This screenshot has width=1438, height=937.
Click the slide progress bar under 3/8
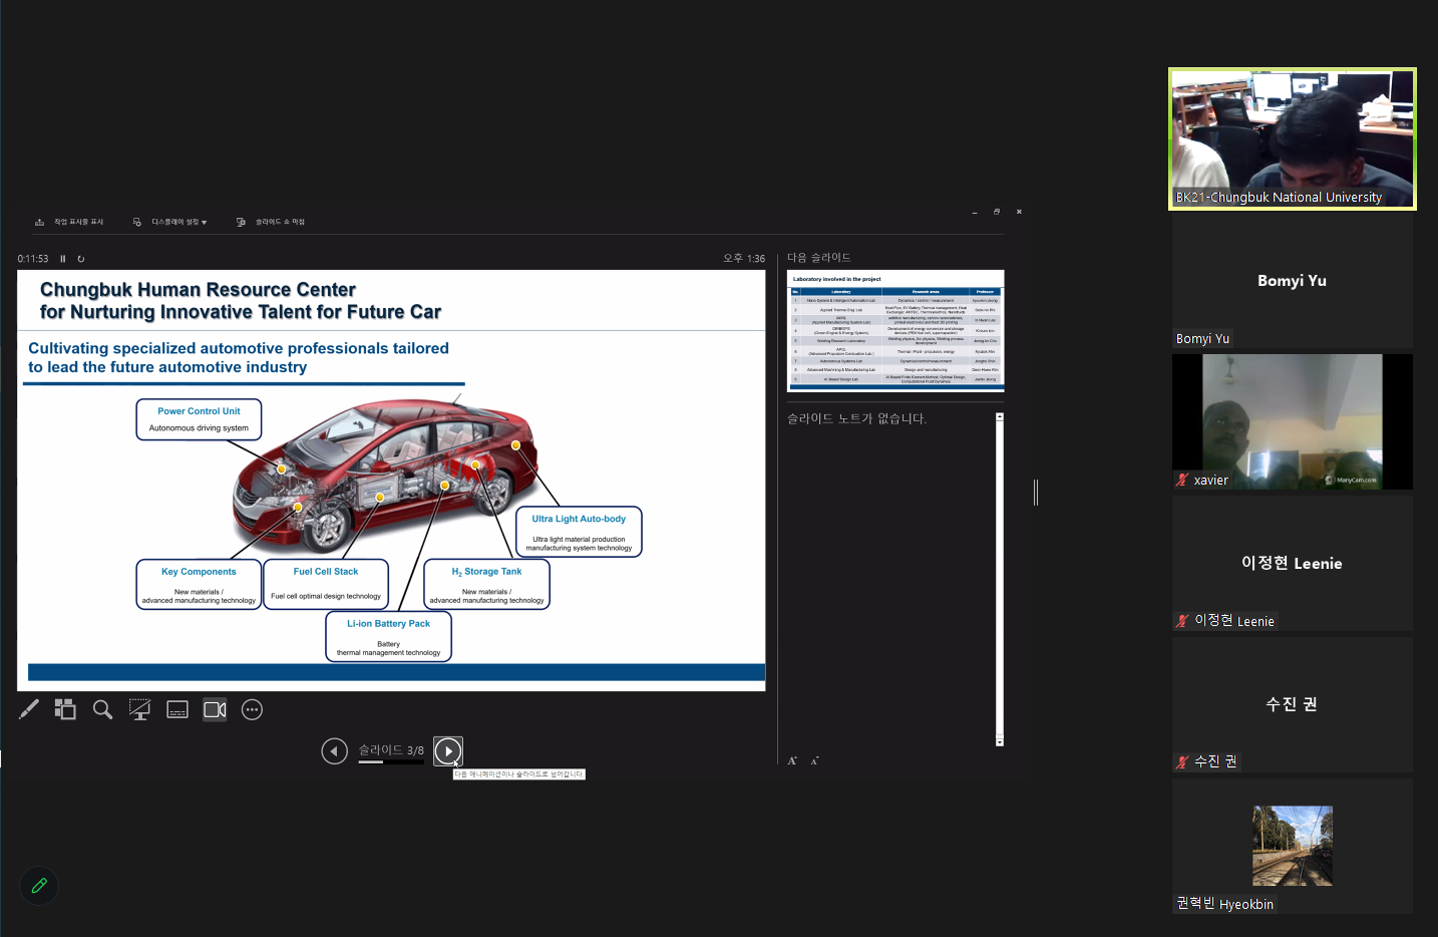[x=391, y=762]
